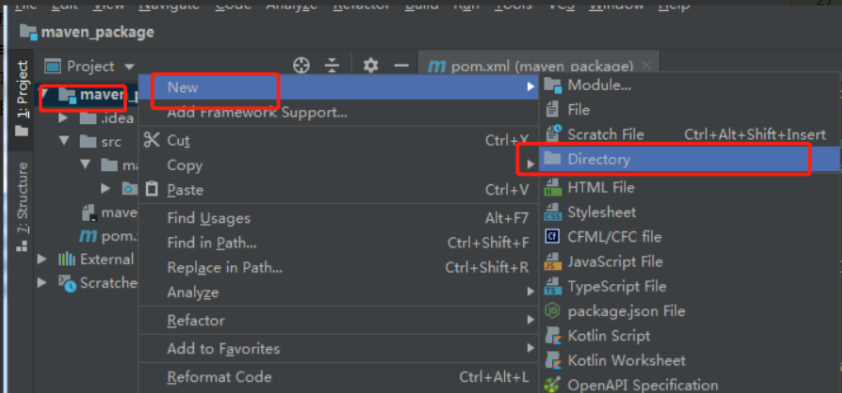This screenshot has width=842, height=393.
Task: Click the Directory folder icon
Action: pos(553,158)
